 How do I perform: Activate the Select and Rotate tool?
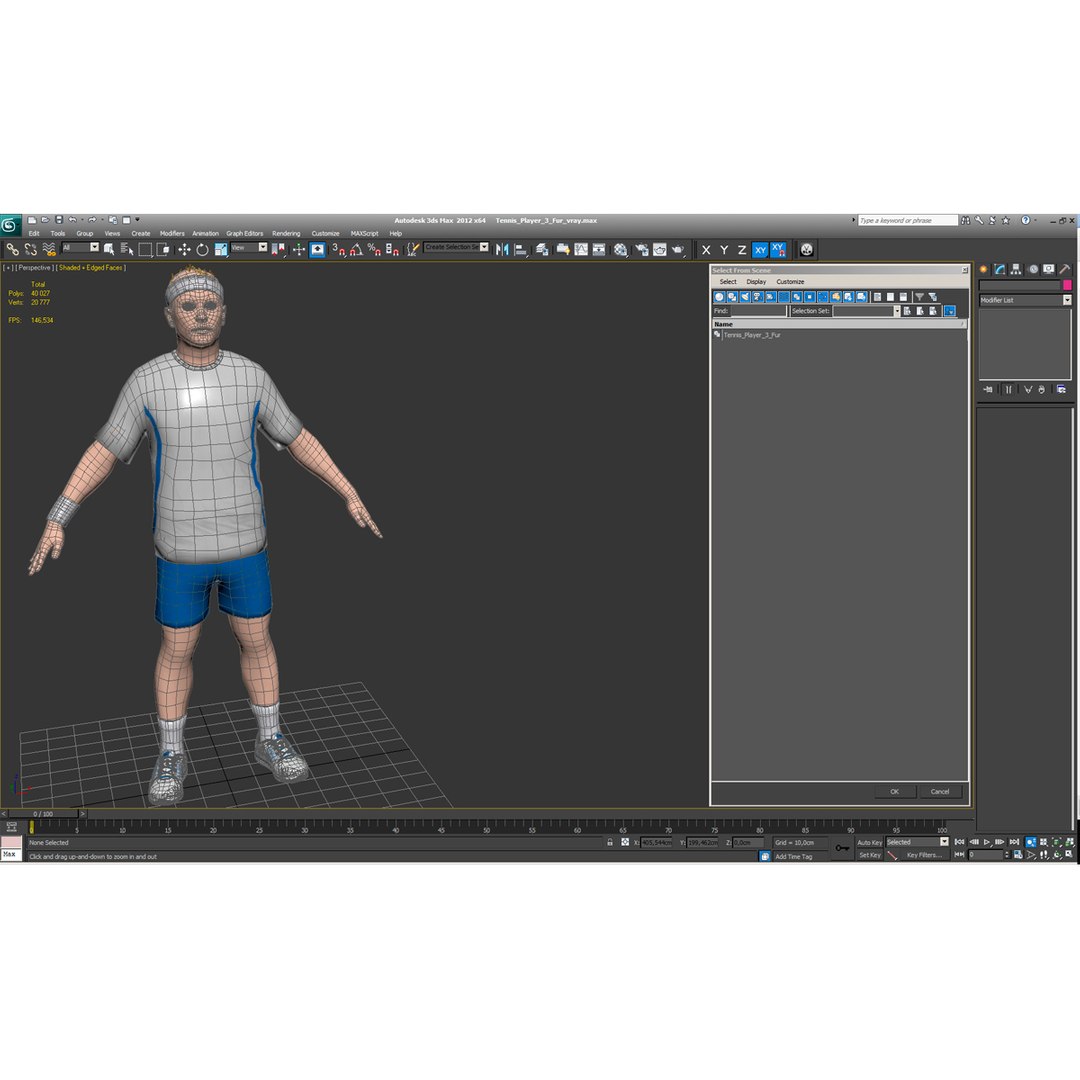tap(202, 249)
